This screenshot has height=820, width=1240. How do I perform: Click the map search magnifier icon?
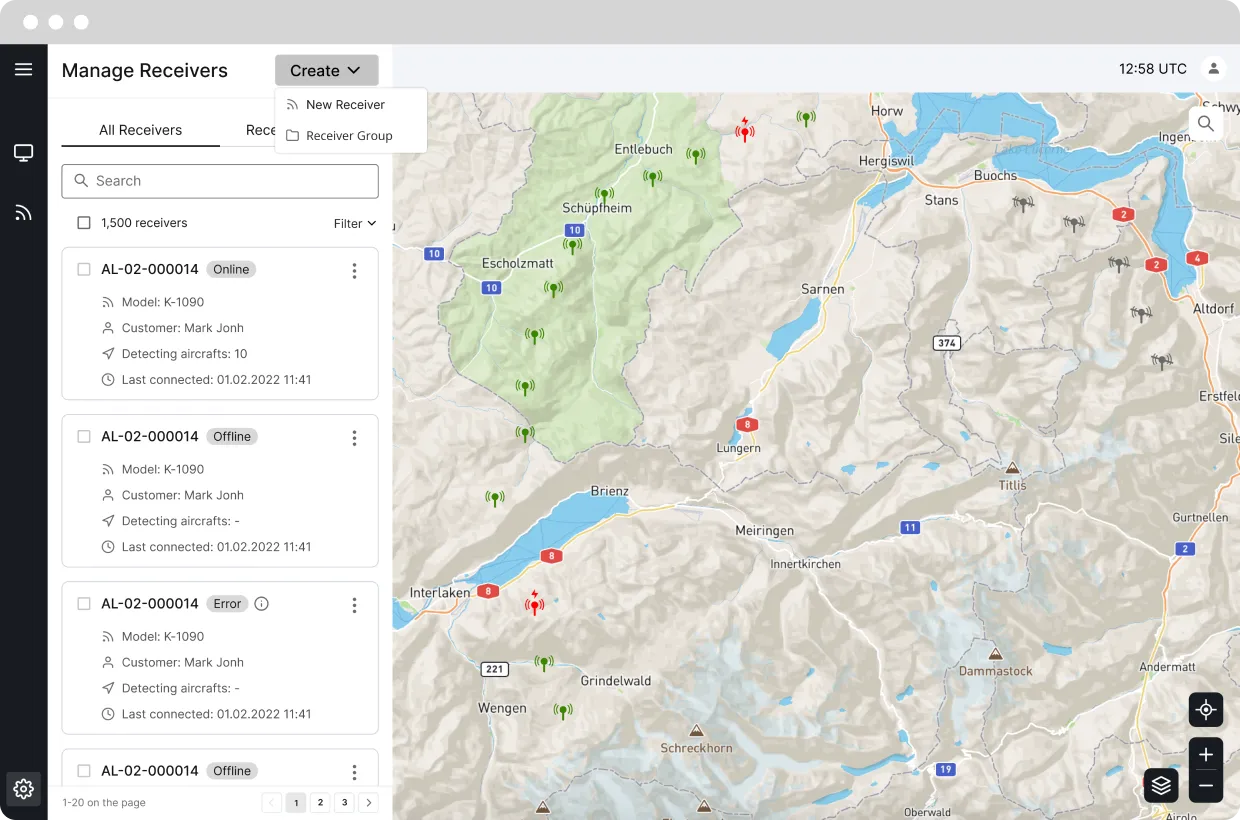[1206, 123]
